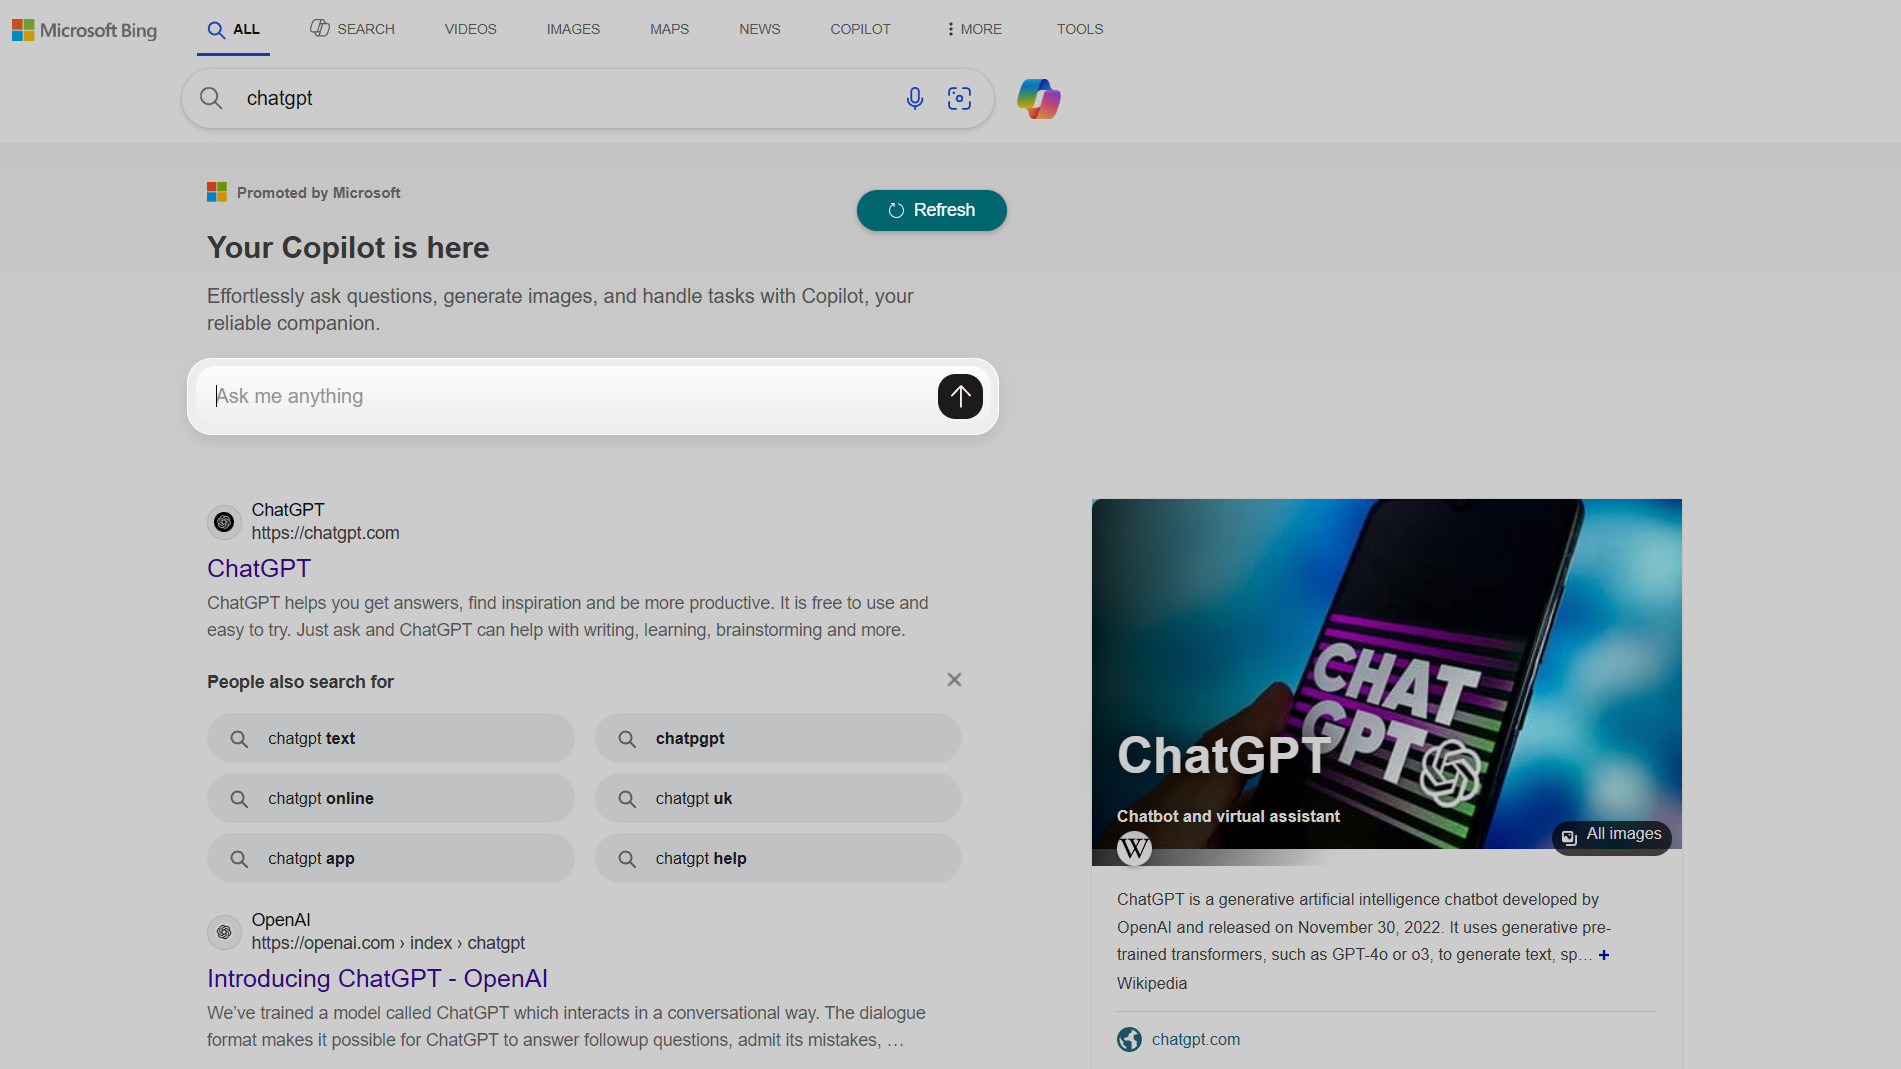Open All images in the knowledge panel
Screen dimensions: 1901x1069
[1611, 835]
